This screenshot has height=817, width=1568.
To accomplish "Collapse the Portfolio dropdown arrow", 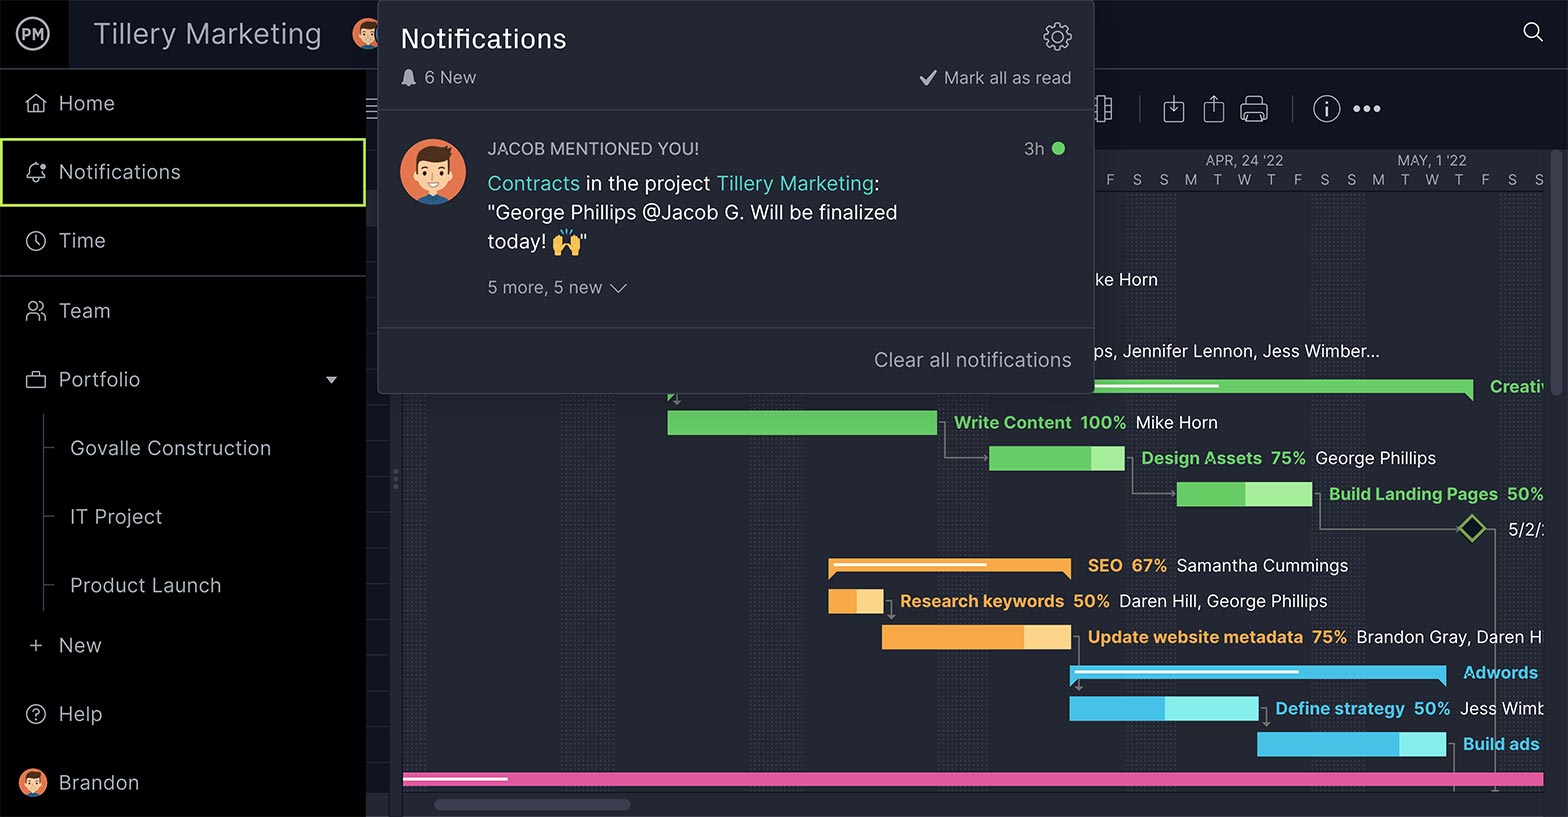I will [331, 380].
